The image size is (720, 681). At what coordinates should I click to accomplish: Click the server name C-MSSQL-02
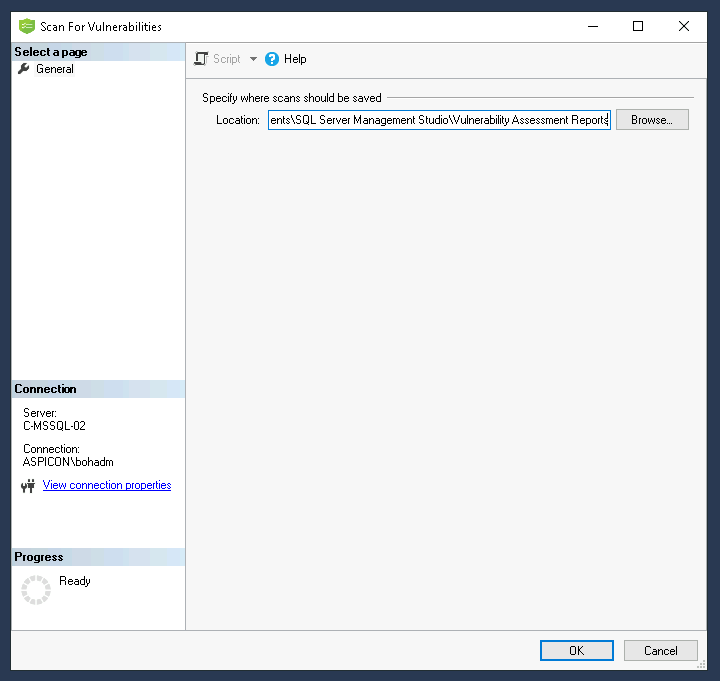[54, 426]
